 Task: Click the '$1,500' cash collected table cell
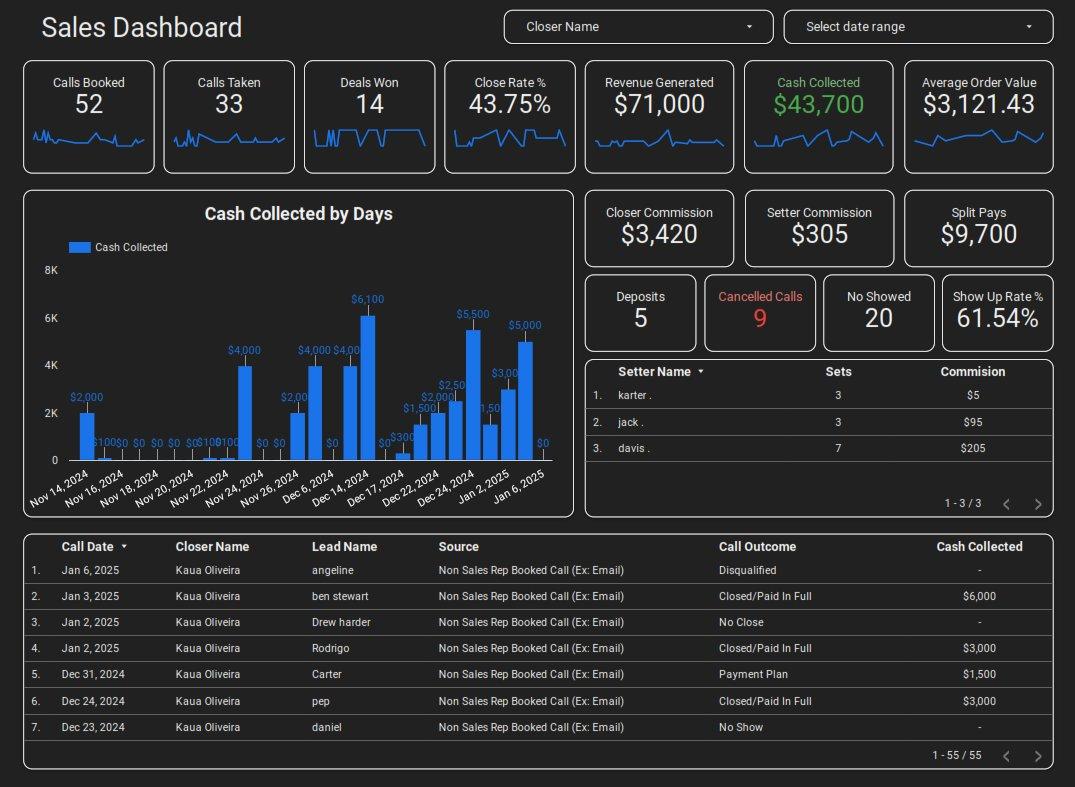coord(979,675)
